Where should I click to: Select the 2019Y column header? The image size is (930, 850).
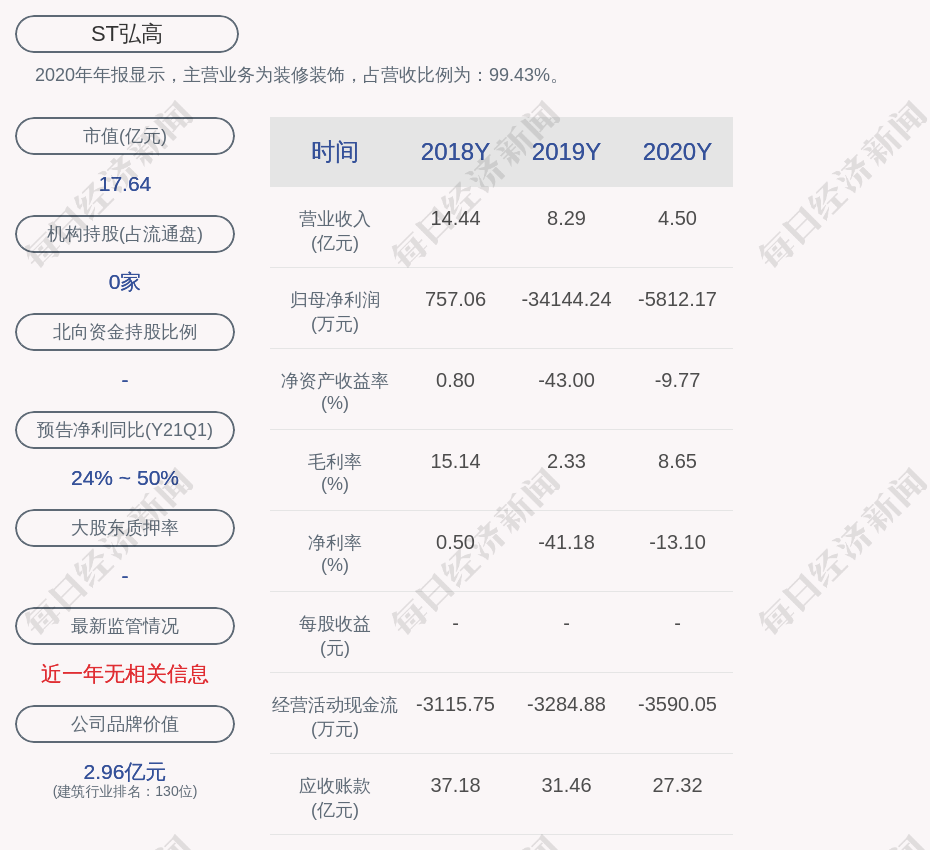[x=566, y=152]
